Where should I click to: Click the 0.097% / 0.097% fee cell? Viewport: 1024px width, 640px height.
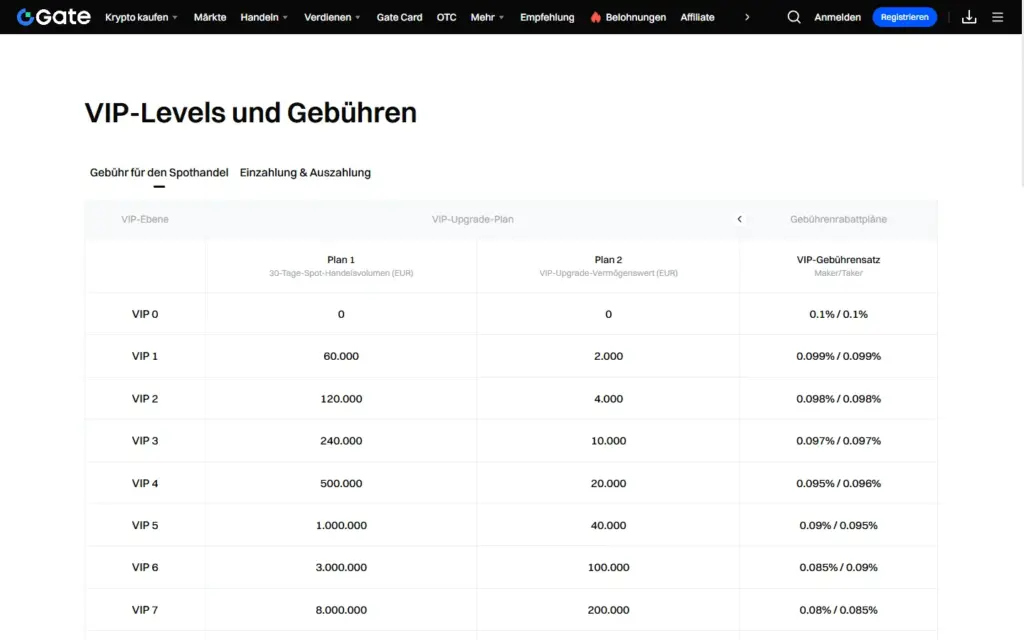[x=838, y=441]
